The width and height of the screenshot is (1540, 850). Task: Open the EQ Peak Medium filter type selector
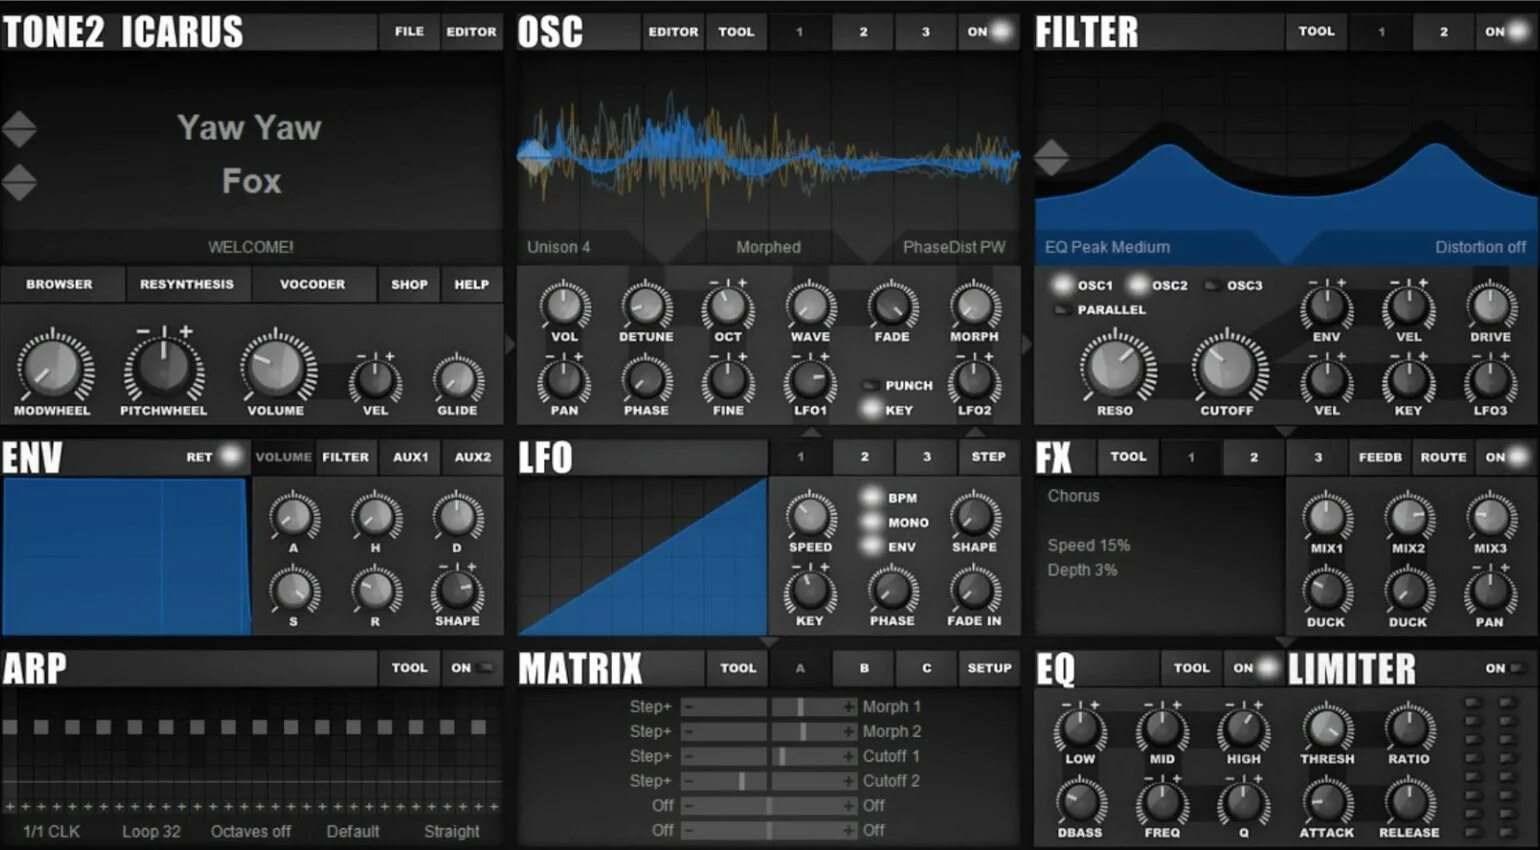(1107, 247)
